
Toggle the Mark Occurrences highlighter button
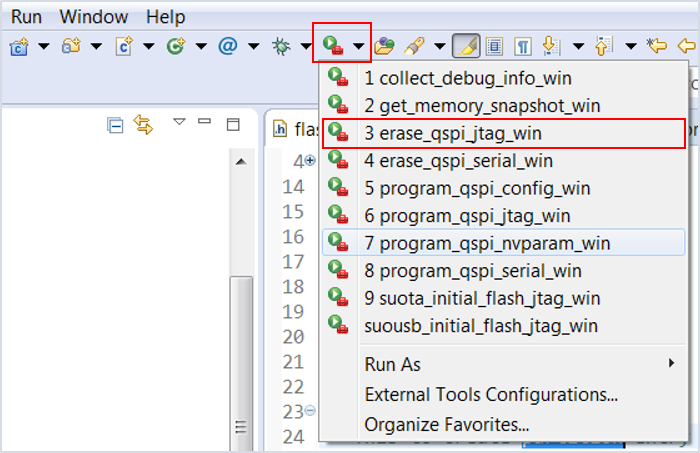(x=465, y=46)
